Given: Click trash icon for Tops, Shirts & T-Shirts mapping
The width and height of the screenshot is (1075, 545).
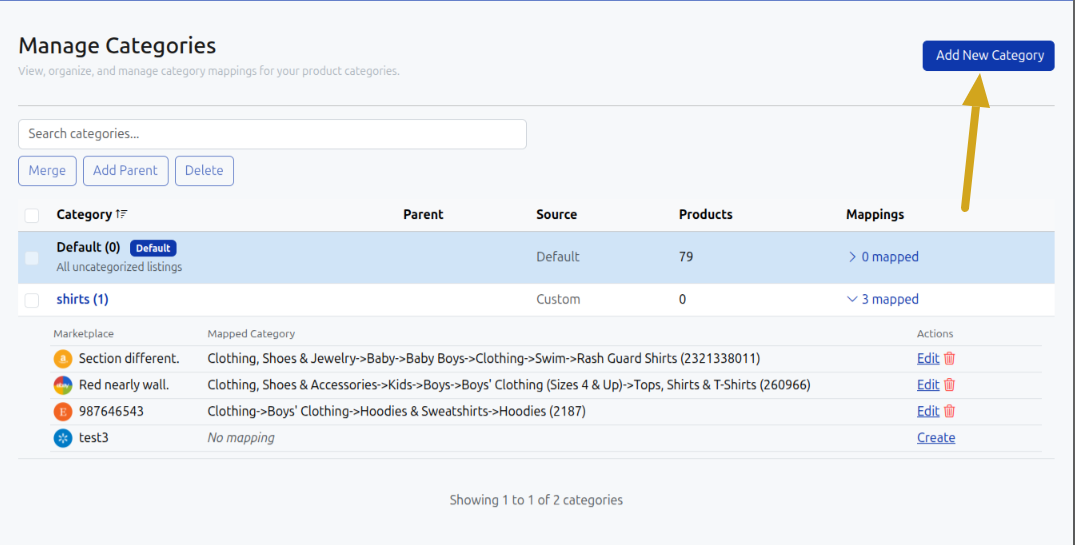Looking at the screenshot, I should click(x=950, y=385).
